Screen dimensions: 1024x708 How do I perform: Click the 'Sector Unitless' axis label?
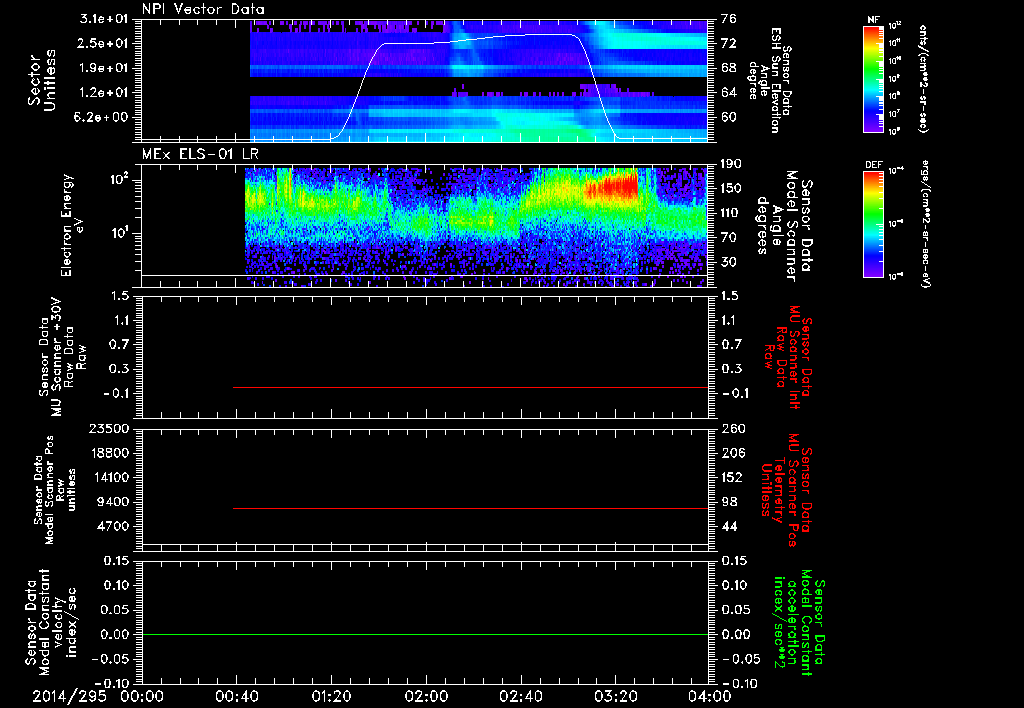41,79
